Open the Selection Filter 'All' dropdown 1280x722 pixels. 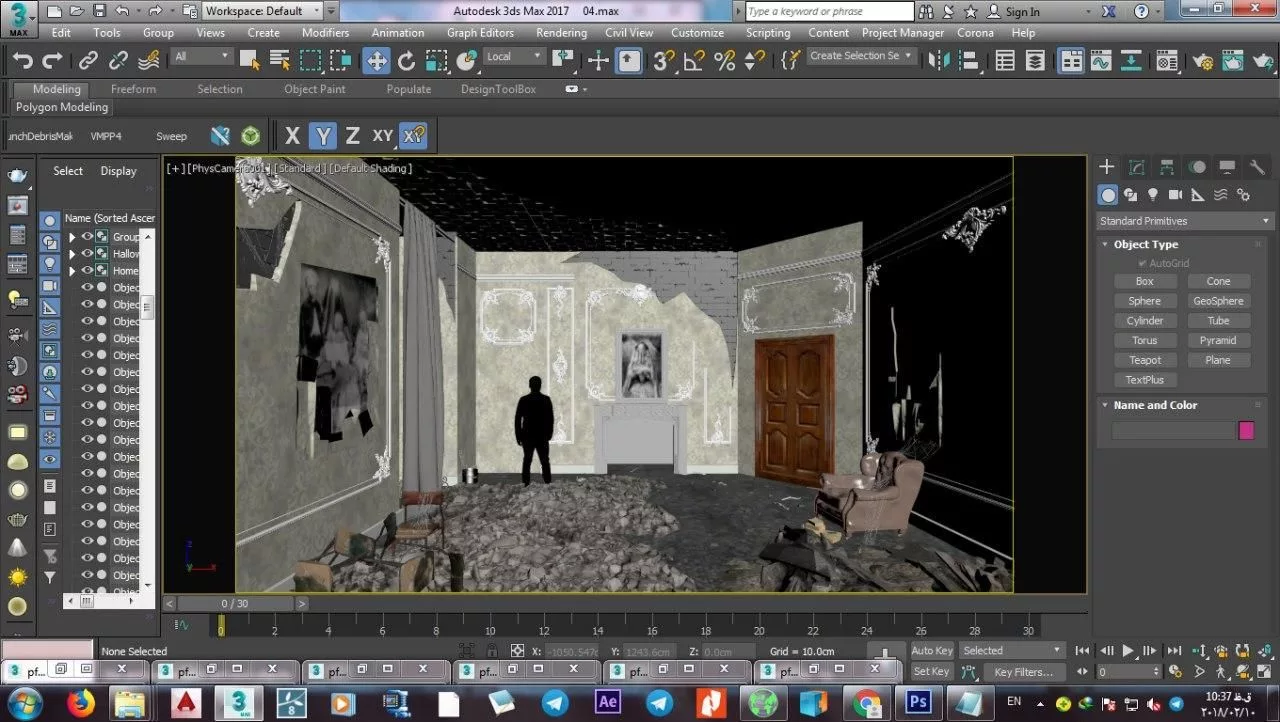tap(201, 57)
